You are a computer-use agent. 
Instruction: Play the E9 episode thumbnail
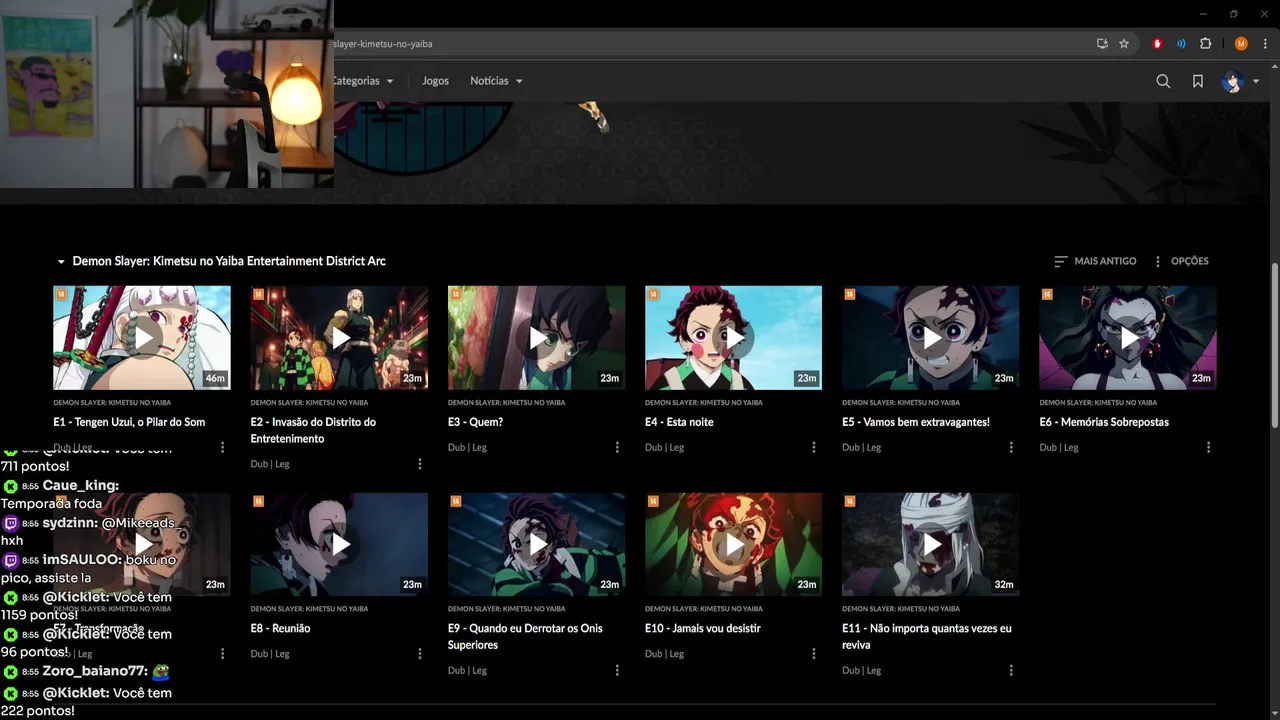(536, 544)
